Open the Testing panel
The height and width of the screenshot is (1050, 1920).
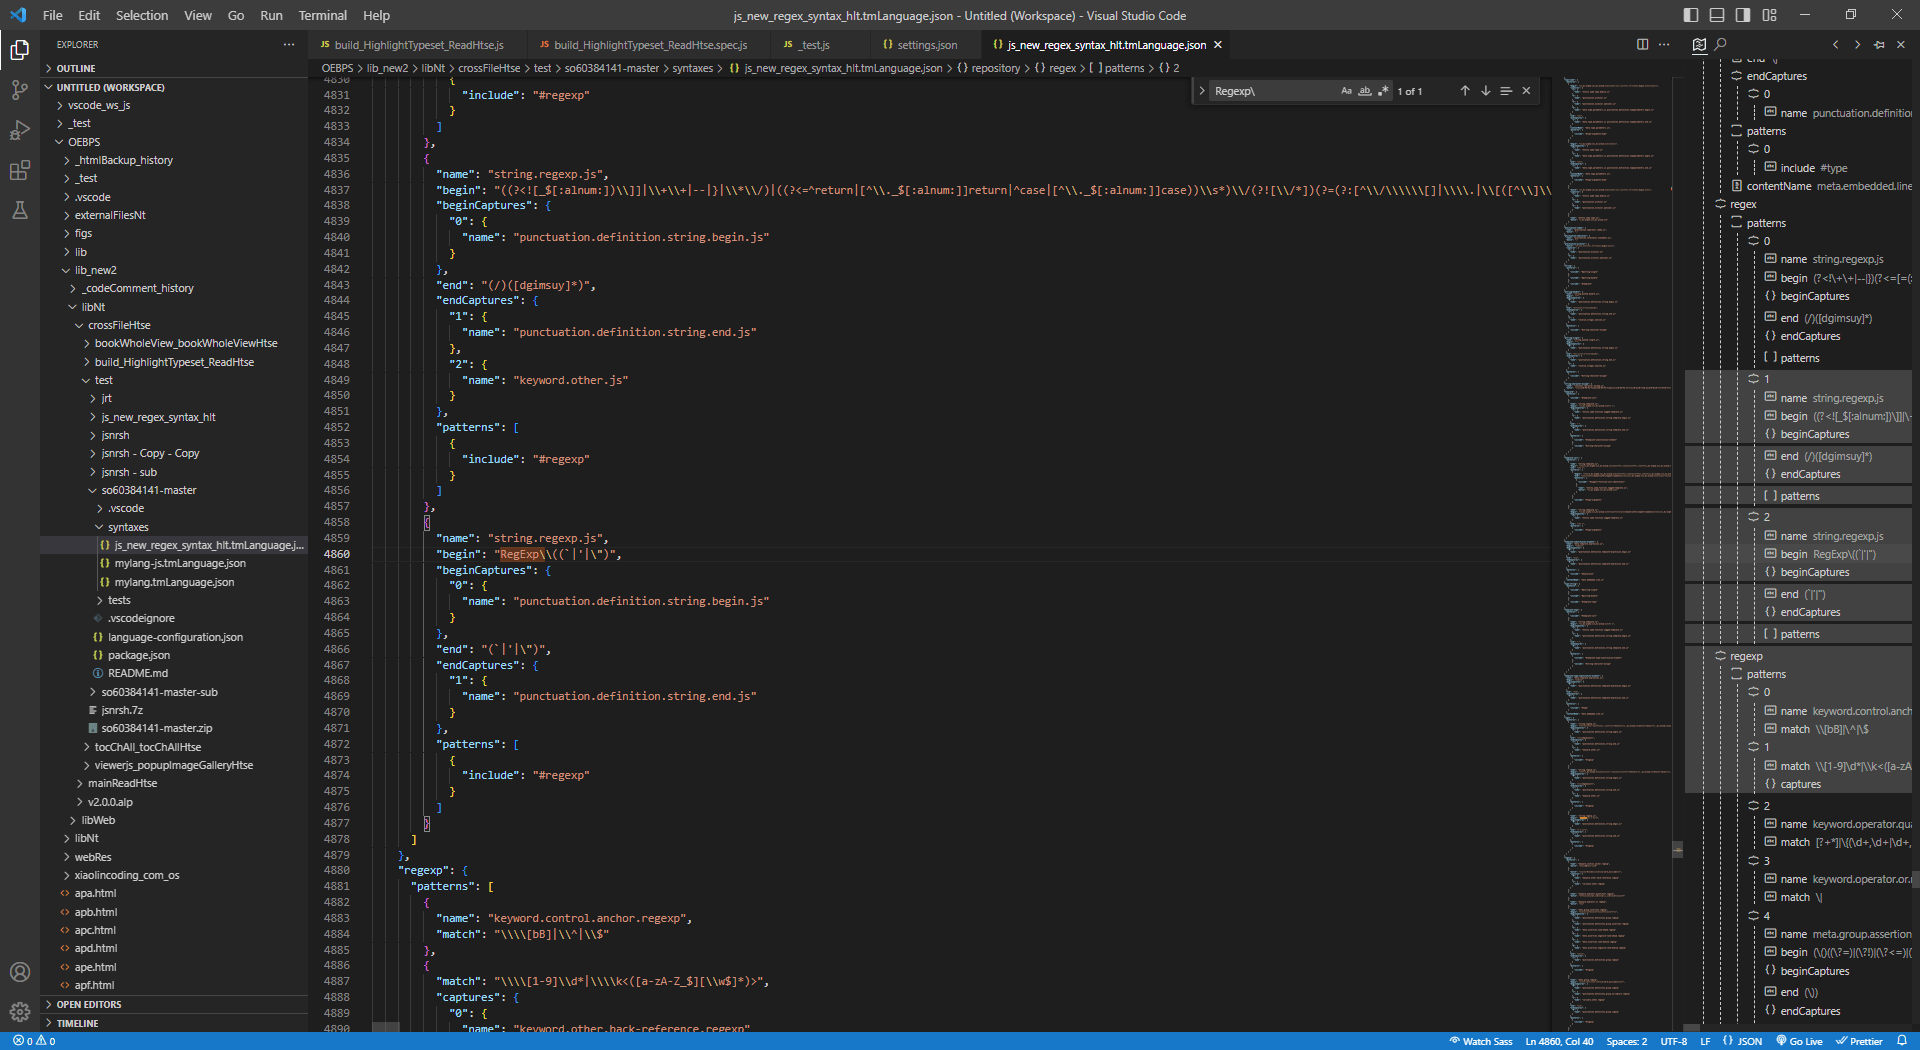point(20,210)
